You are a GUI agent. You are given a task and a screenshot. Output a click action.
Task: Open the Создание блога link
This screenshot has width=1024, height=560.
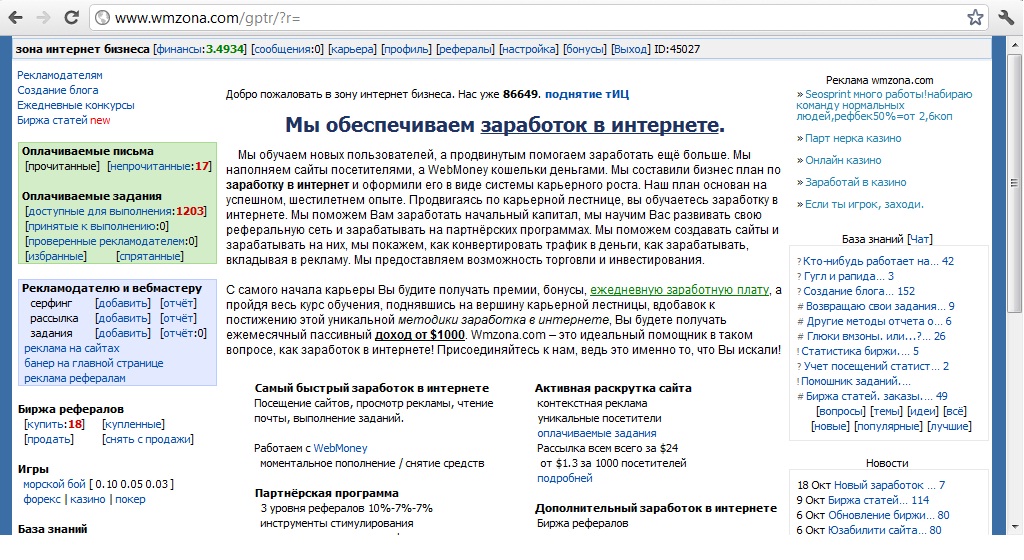pos(57,90)
